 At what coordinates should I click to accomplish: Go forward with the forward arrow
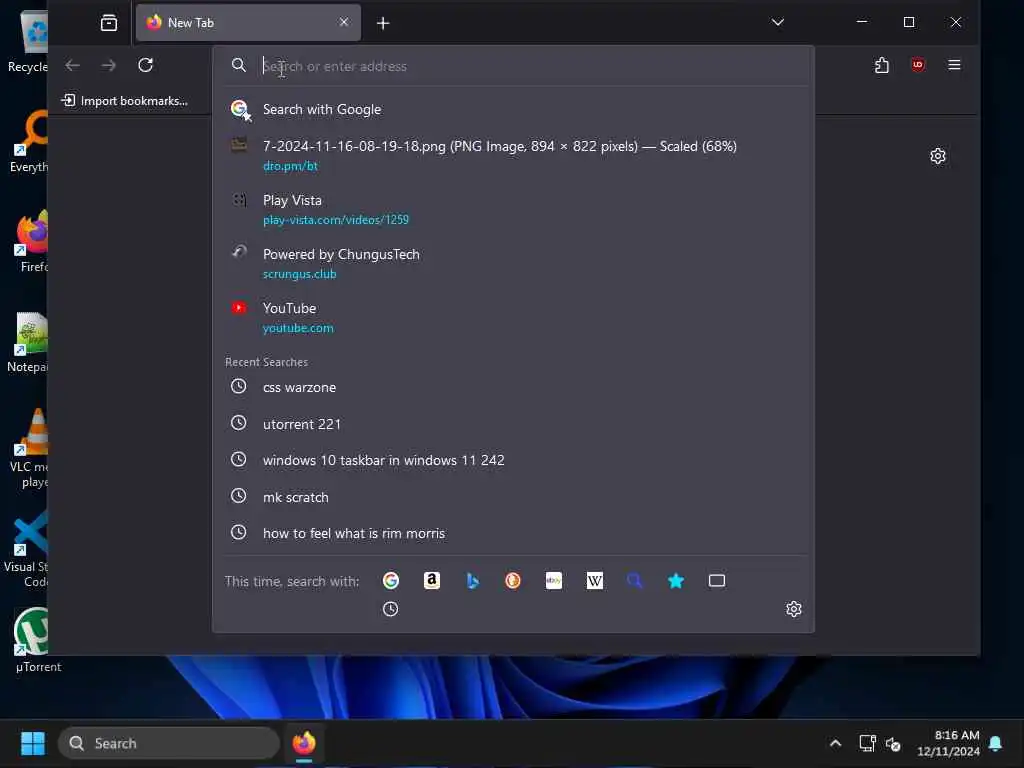pyautogui.click(x=109, y=65)
